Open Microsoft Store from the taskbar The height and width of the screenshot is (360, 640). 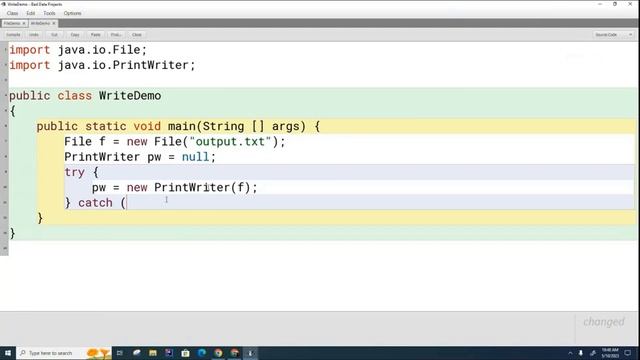pos(185,353)
